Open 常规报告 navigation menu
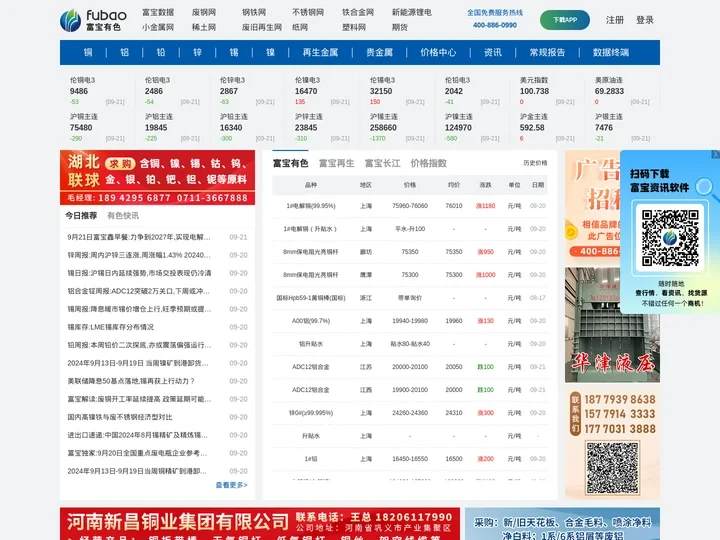 point(547,52)
